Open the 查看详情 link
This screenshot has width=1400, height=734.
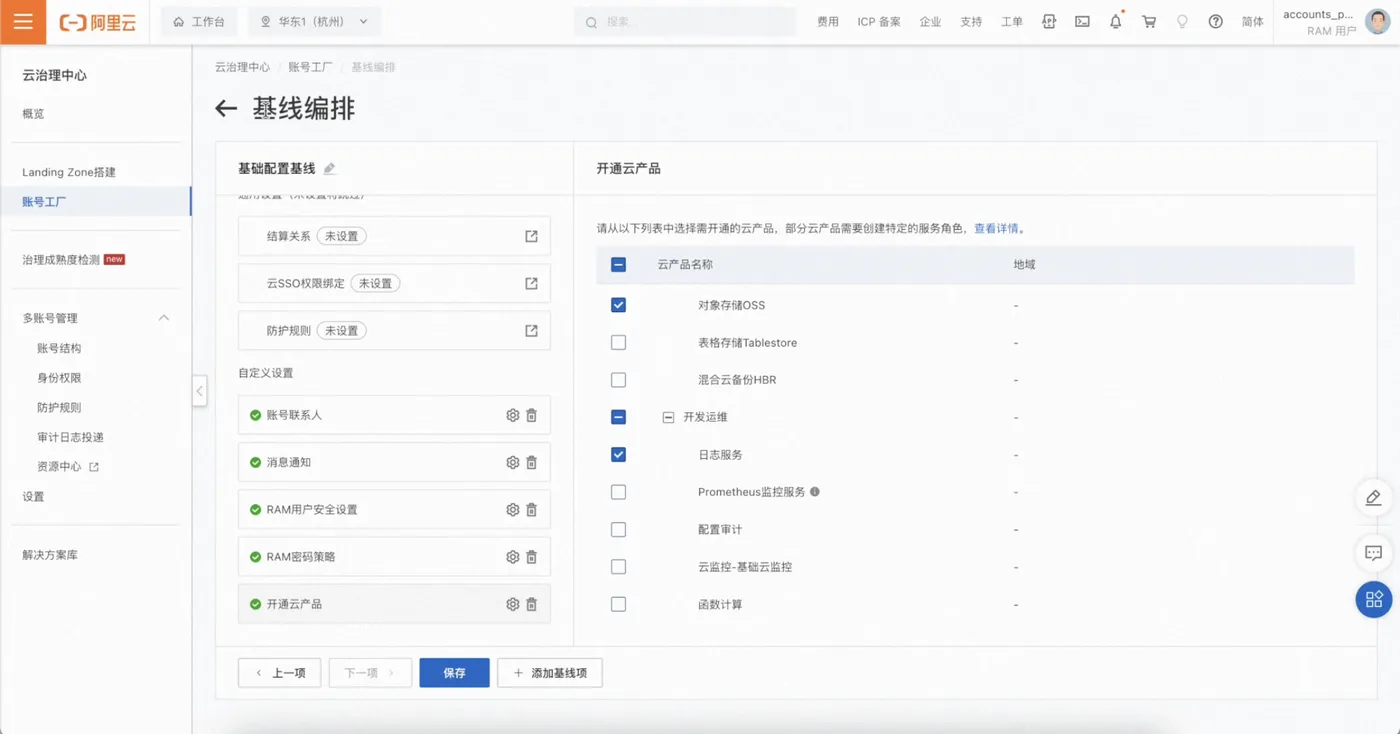pyautogui.click(x=996, y=228)
